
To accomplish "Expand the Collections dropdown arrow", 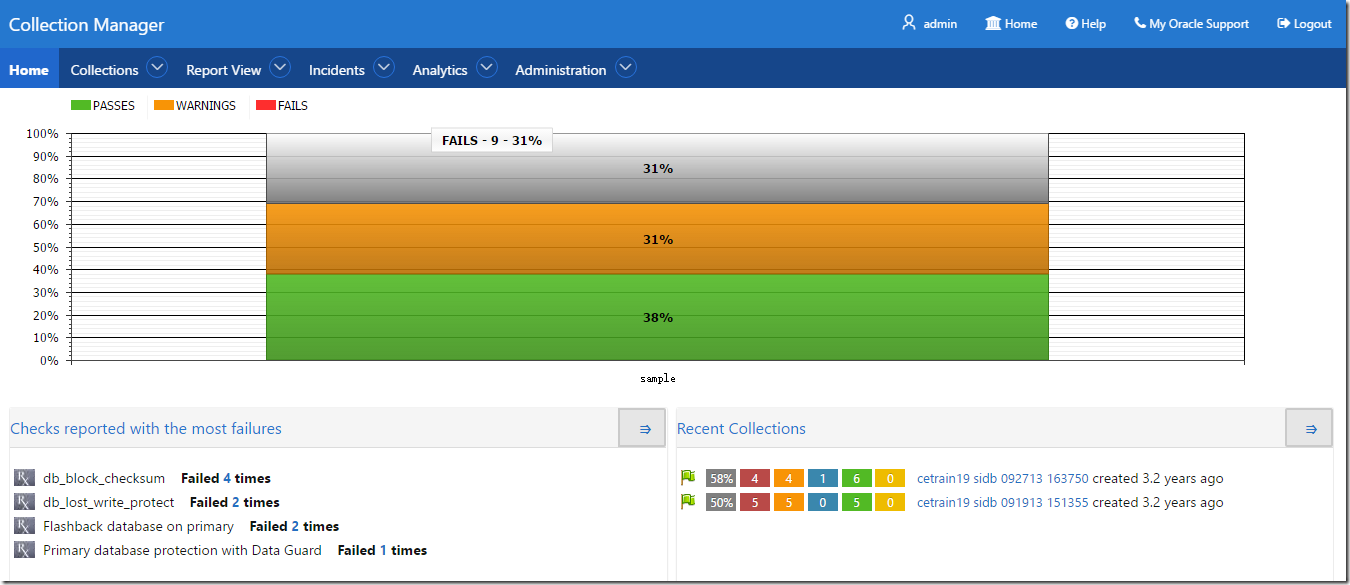I will [157, 68].
